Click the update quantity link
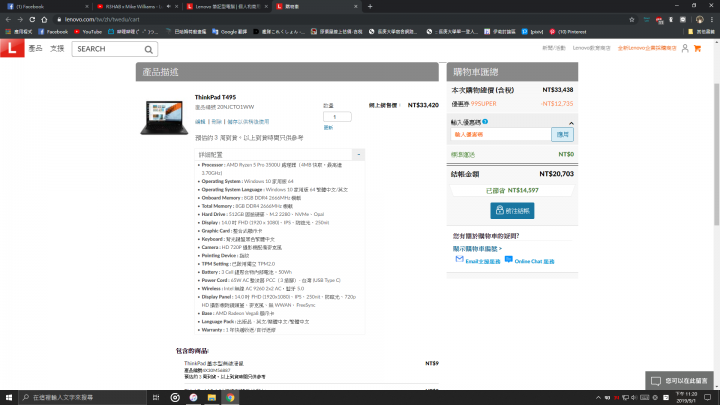 (x=328, y=128)
